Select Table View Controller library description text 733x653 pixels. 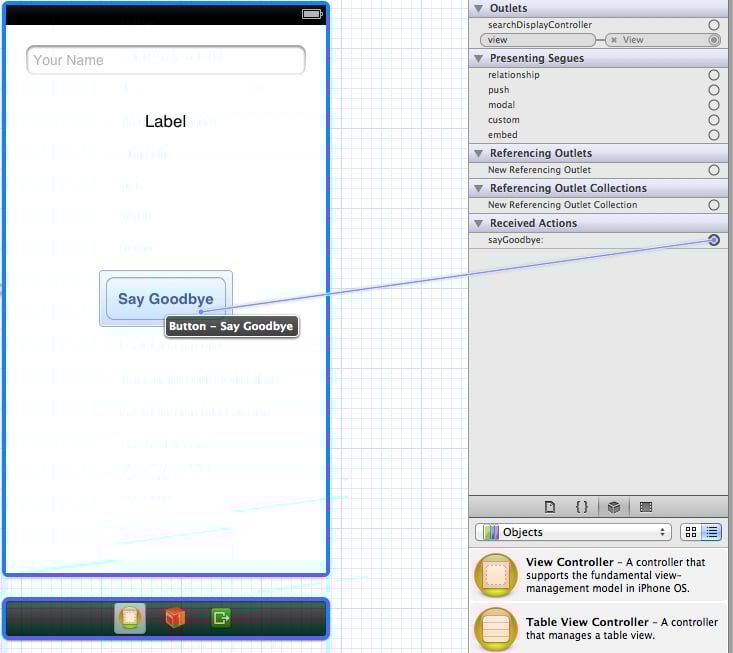pyautogui.click(x=622, y=629)
